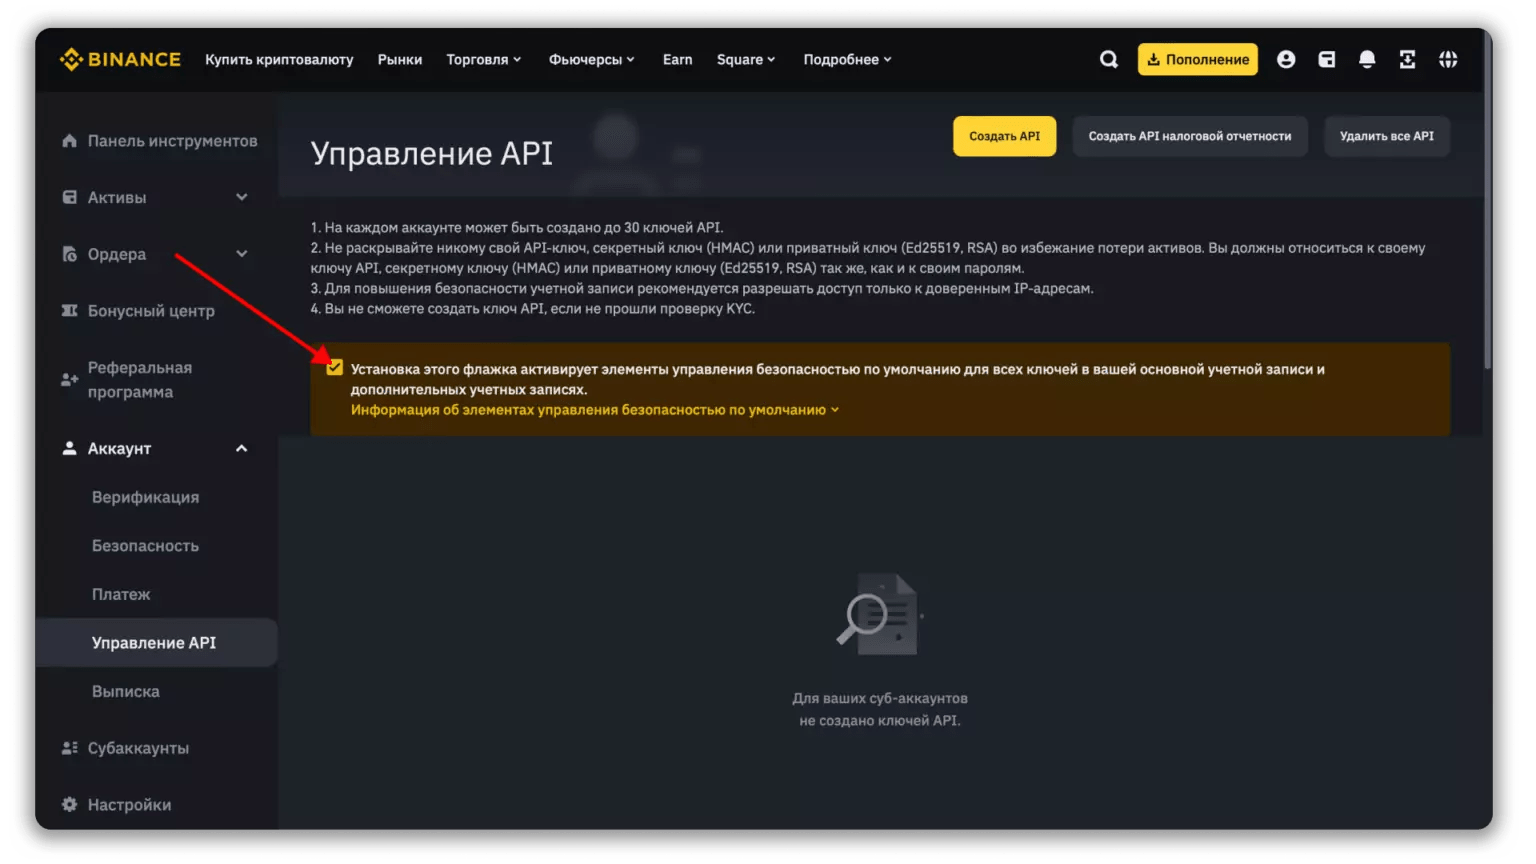1536x864 pixels.
Task: Click the Субаккаунты people icon
Action: point(69,748)
